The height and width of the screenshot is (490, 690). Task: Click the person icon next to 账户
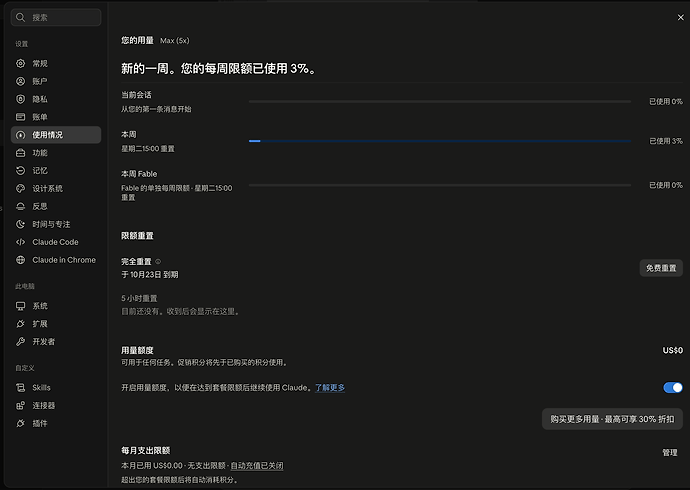tap(21, 81)
